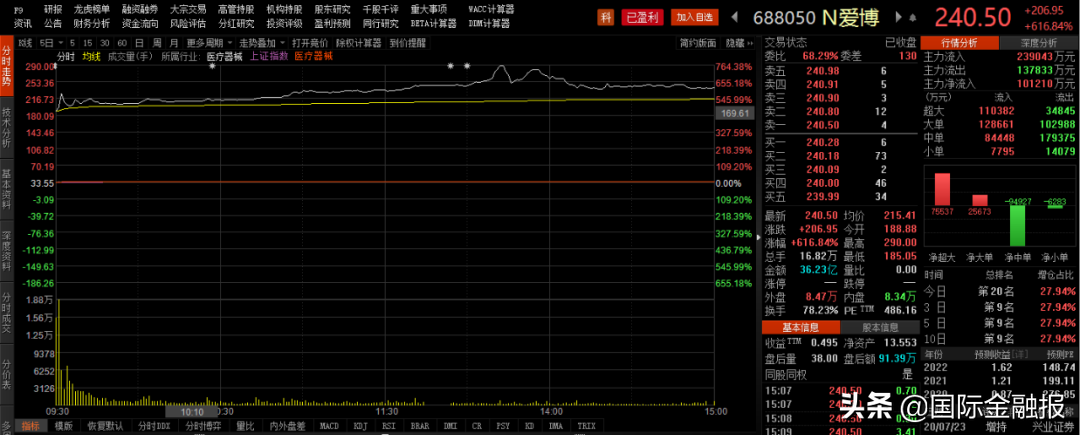Open the BETA计算器 tool
Viewport: 1080px width, 435px height.
pyautogui.click(x=433, y=23)
